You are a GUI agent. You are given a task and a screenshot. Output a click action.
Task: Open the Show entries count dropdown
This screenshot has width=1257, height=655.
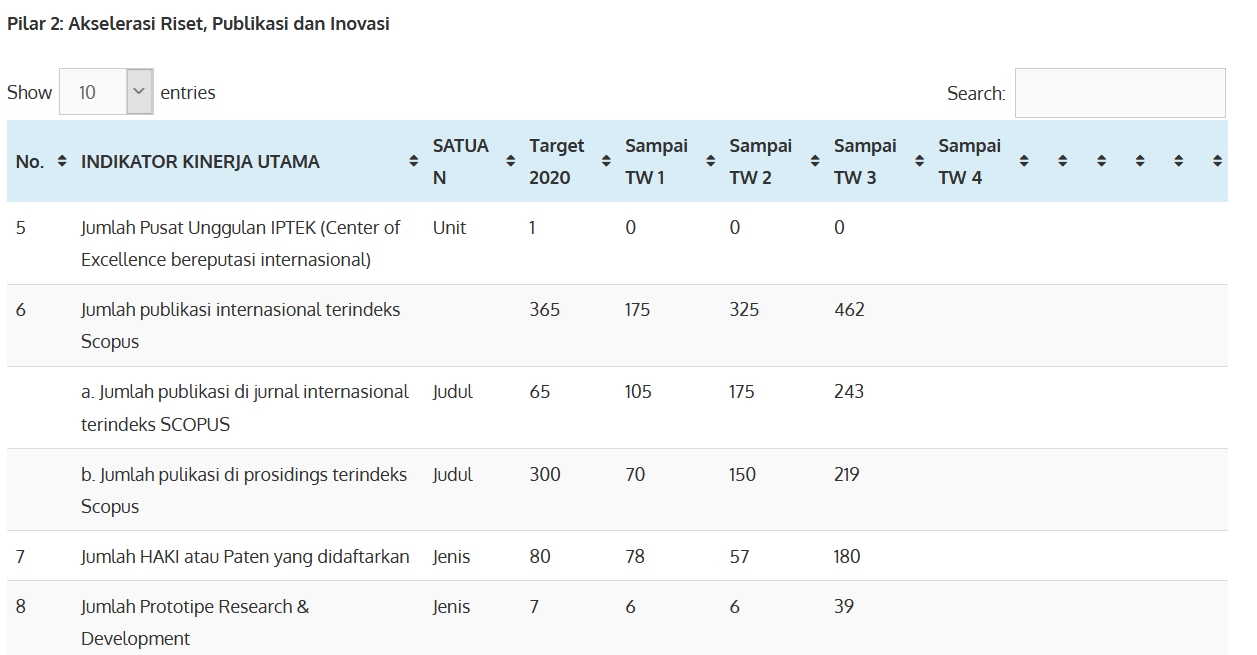[106, 92]
